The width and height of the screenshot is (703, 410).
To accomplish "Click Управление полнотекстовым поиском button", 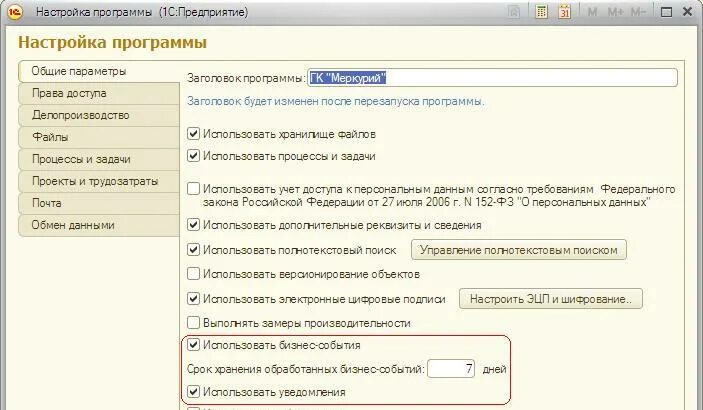I will pyautogui.click(x=519, y=250).
